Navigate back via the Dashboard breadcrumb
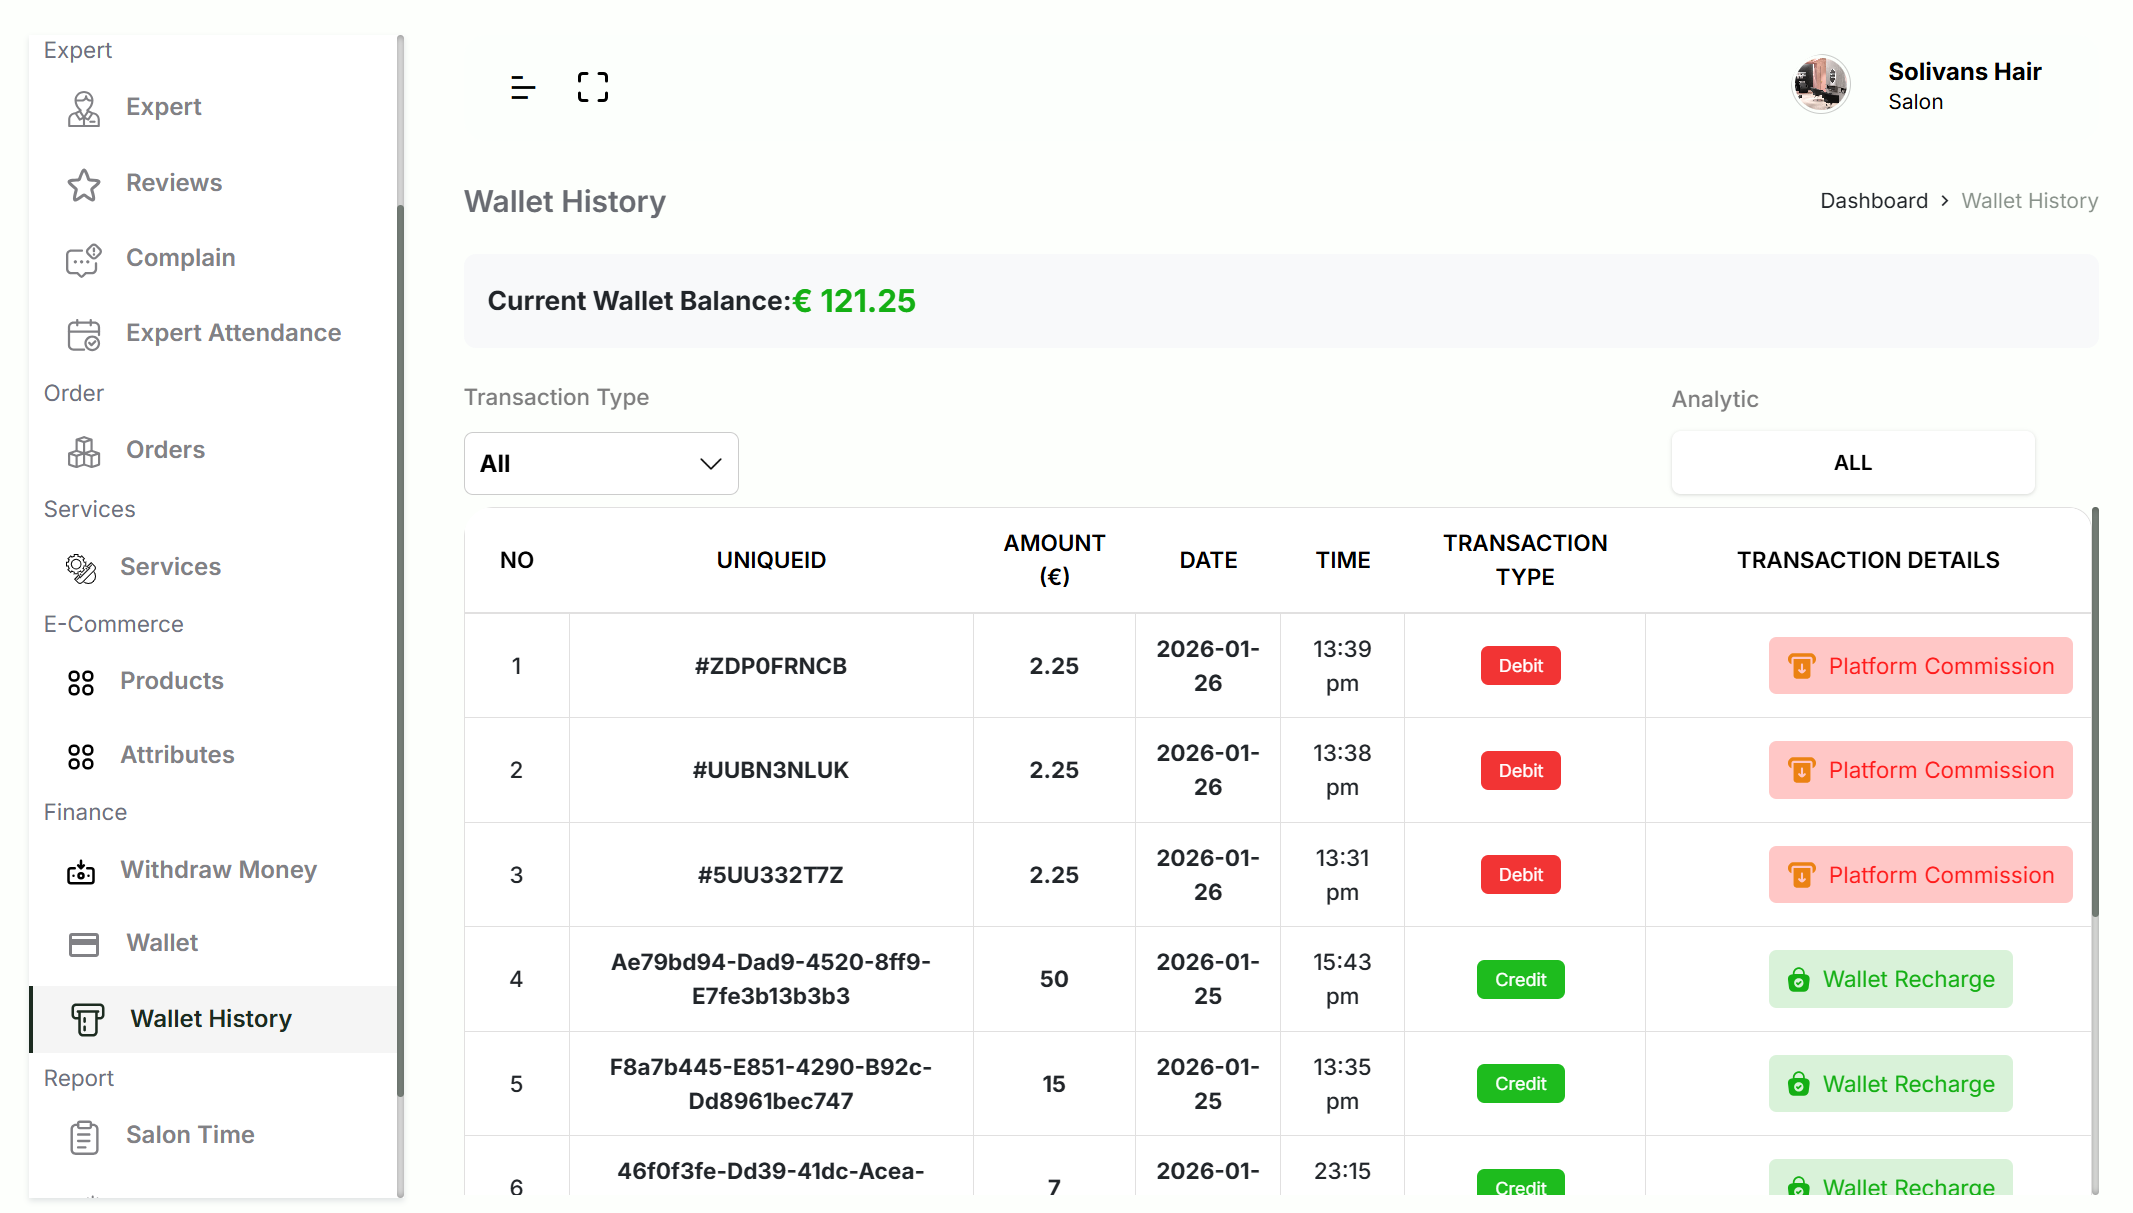 pos(1873,200)
